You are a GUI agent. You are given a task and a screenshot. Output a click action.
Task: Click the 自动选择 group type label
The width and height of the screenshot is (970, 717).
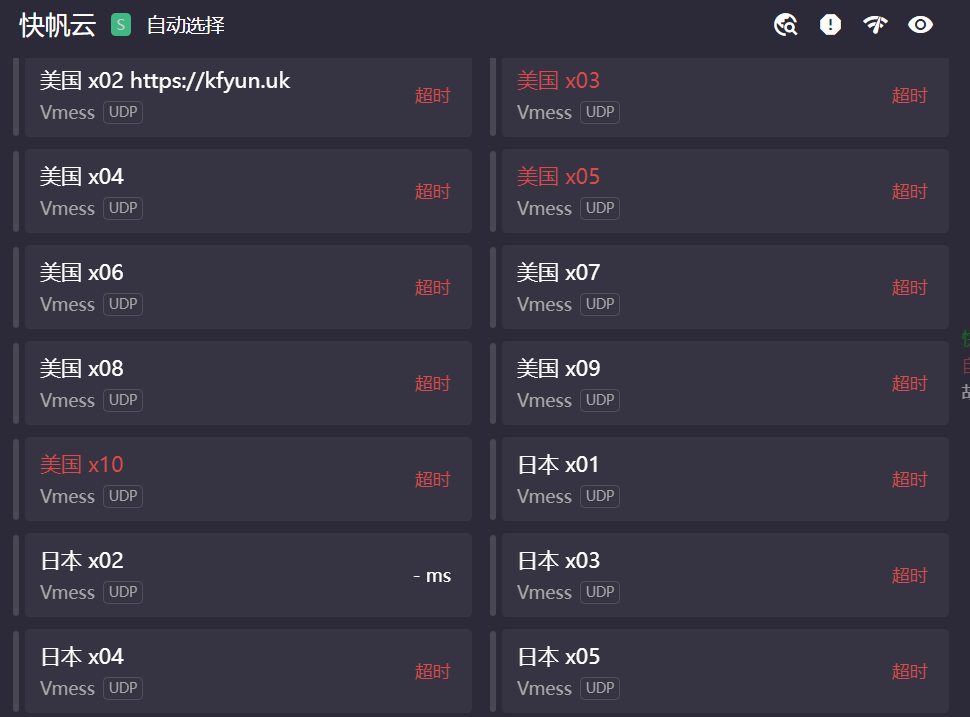(186, 25)
